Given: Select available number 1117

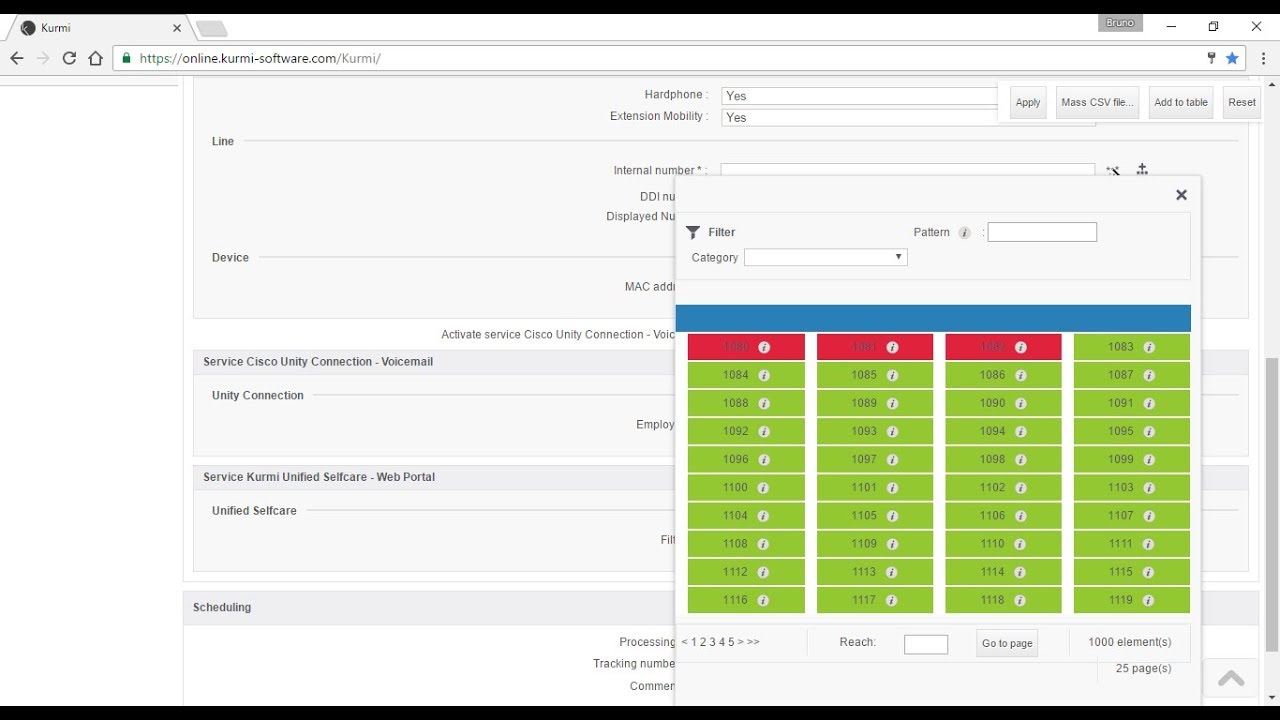Looking at the screenshot, I should 875,600.
